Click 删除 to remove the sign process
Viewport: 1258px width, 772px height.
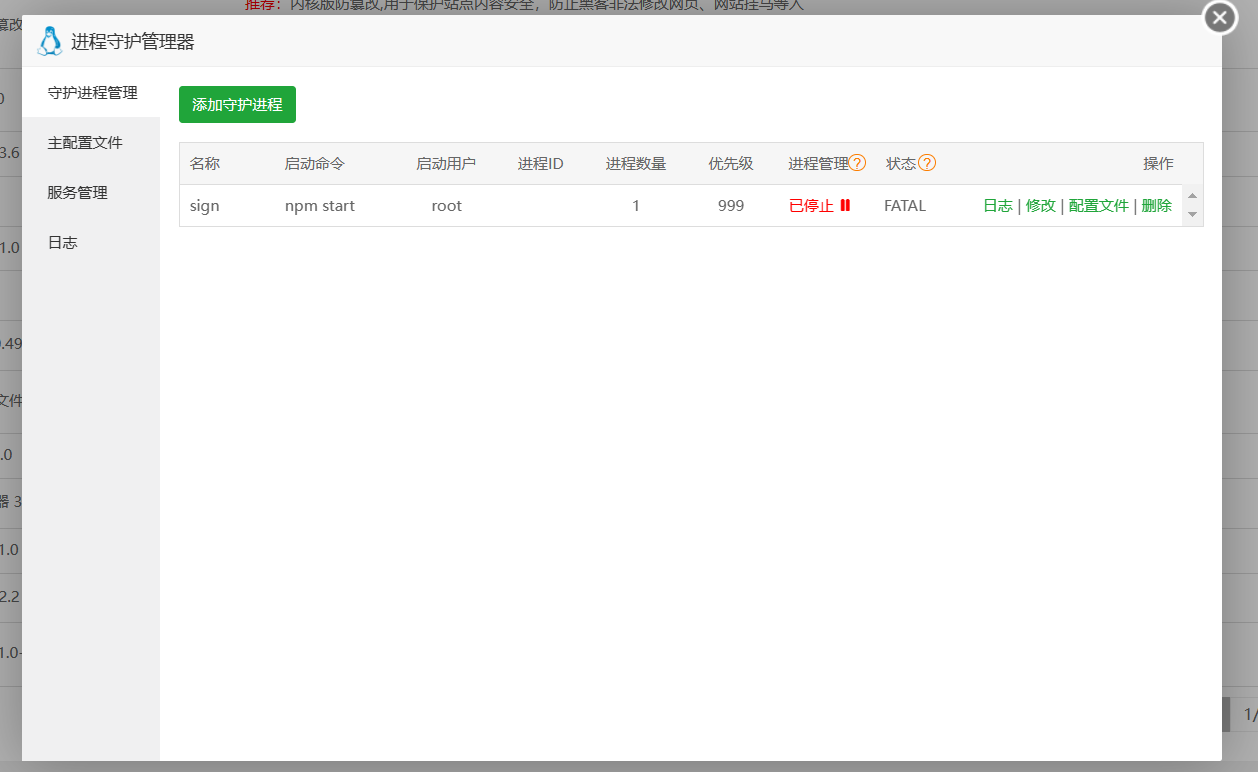coord(1155,205)
